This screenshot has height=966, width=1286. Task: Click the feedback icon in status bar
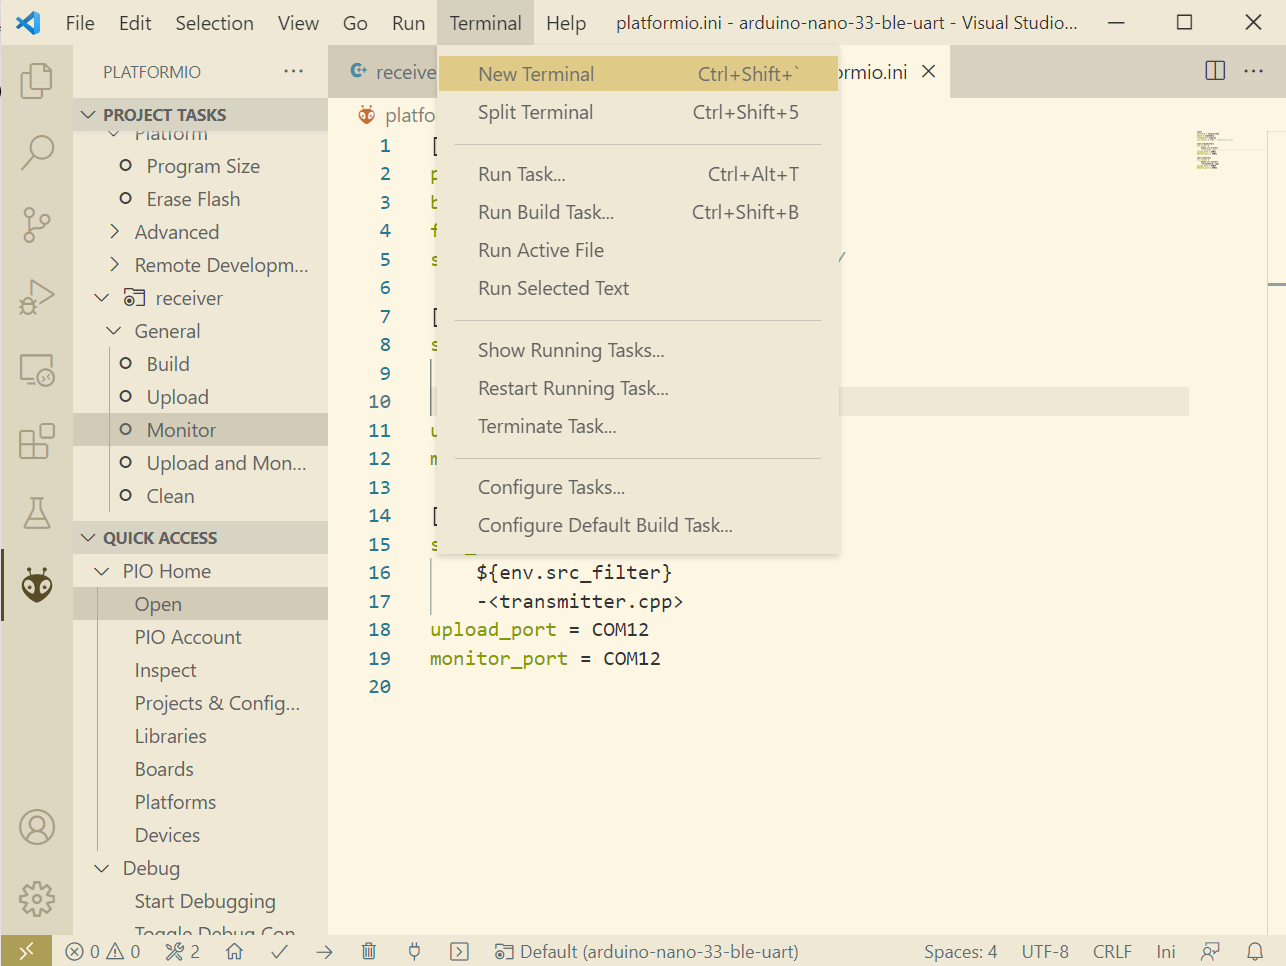tap(1211, 951)
